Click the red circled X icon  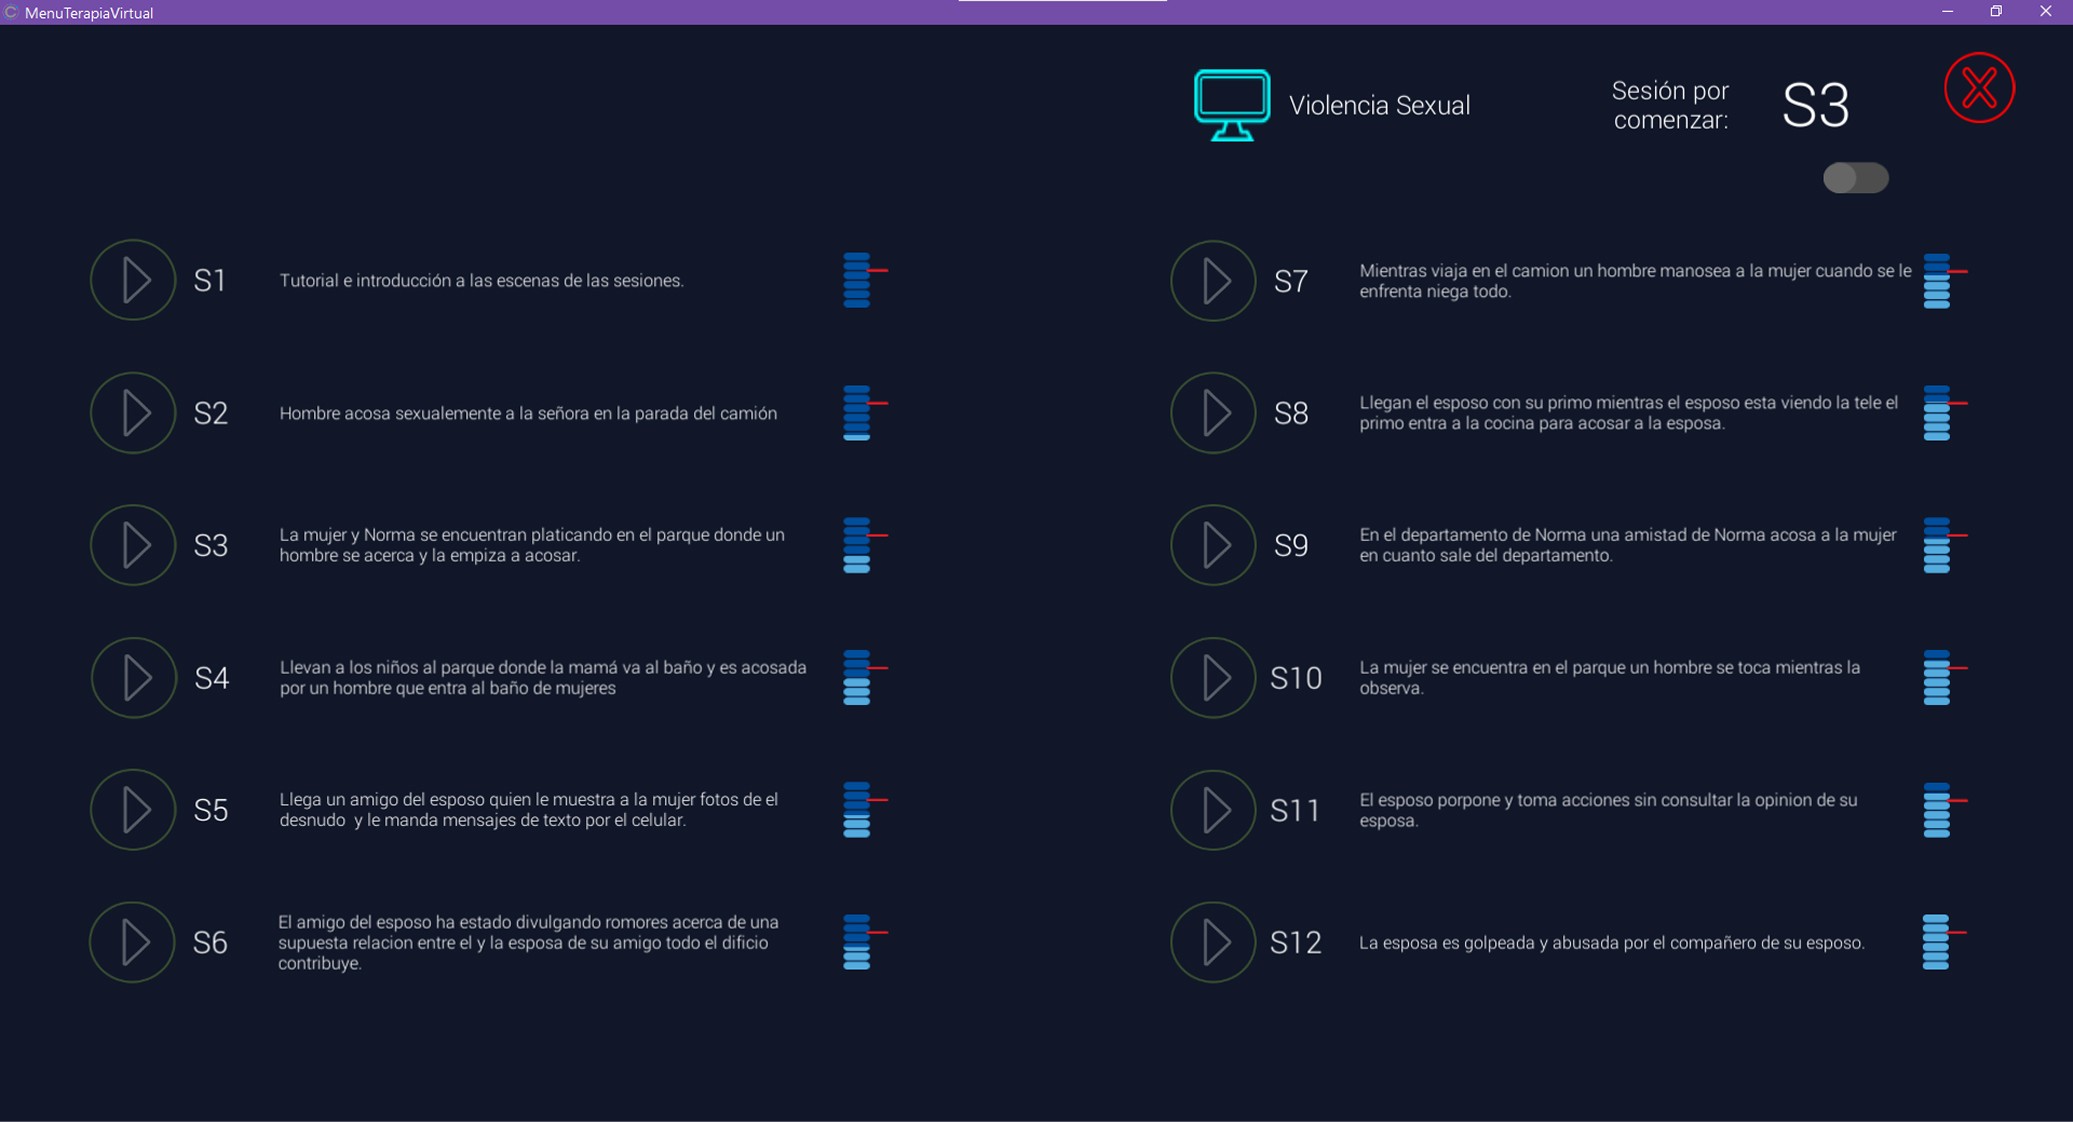1979,88
